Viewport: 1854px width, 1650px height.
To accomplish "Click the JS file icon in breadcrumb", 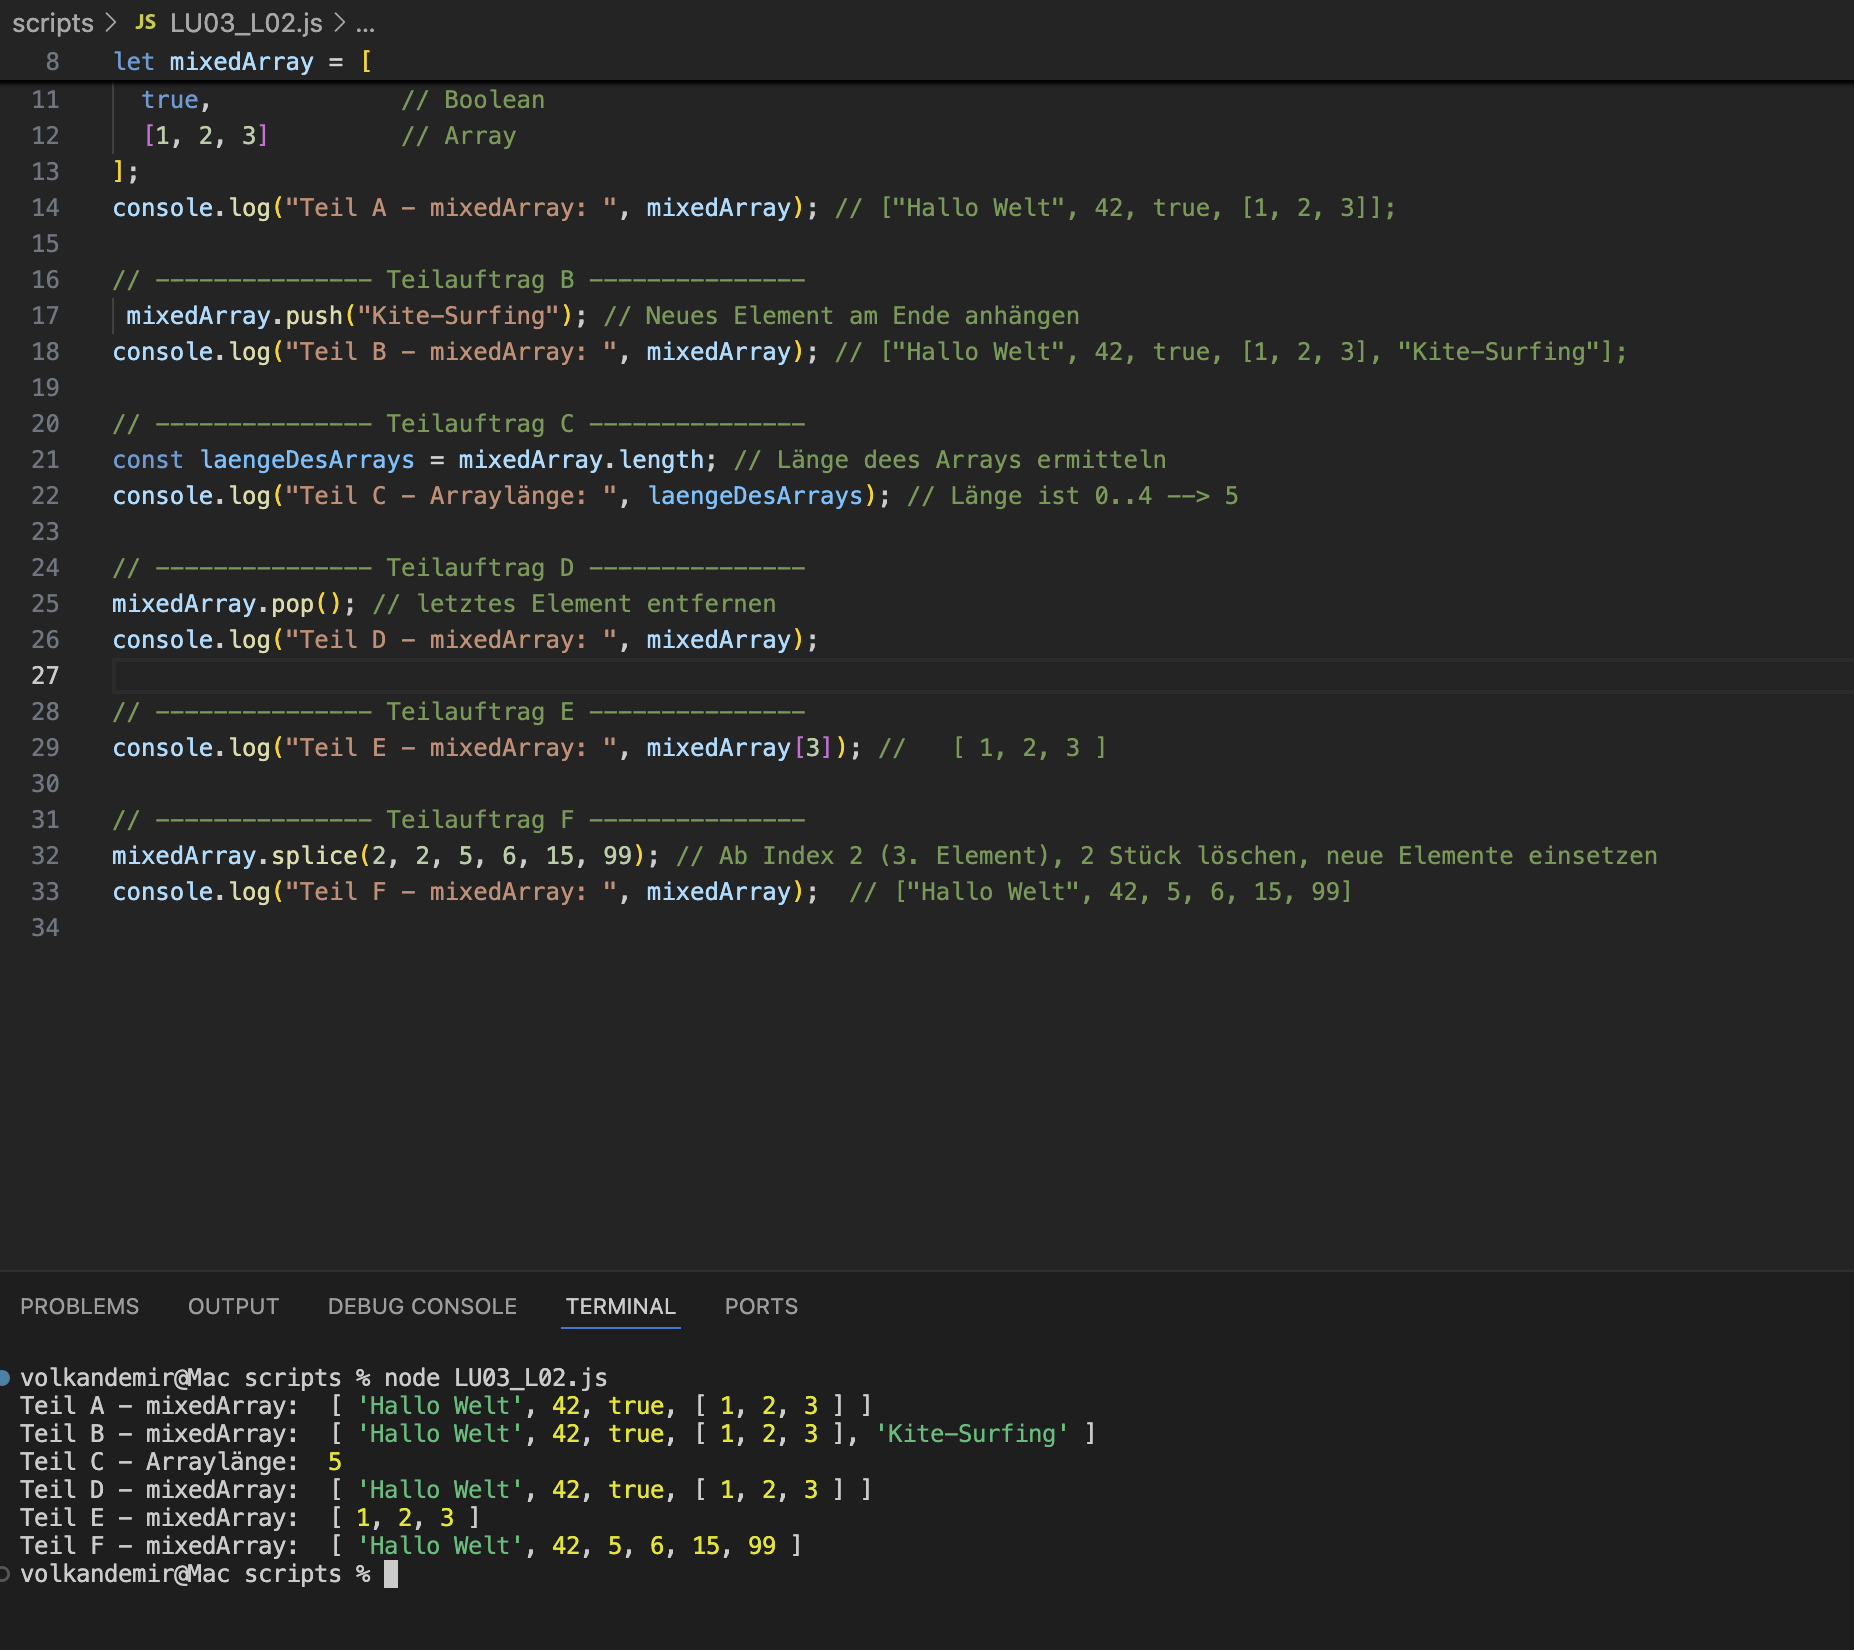I will coord(146,22).
